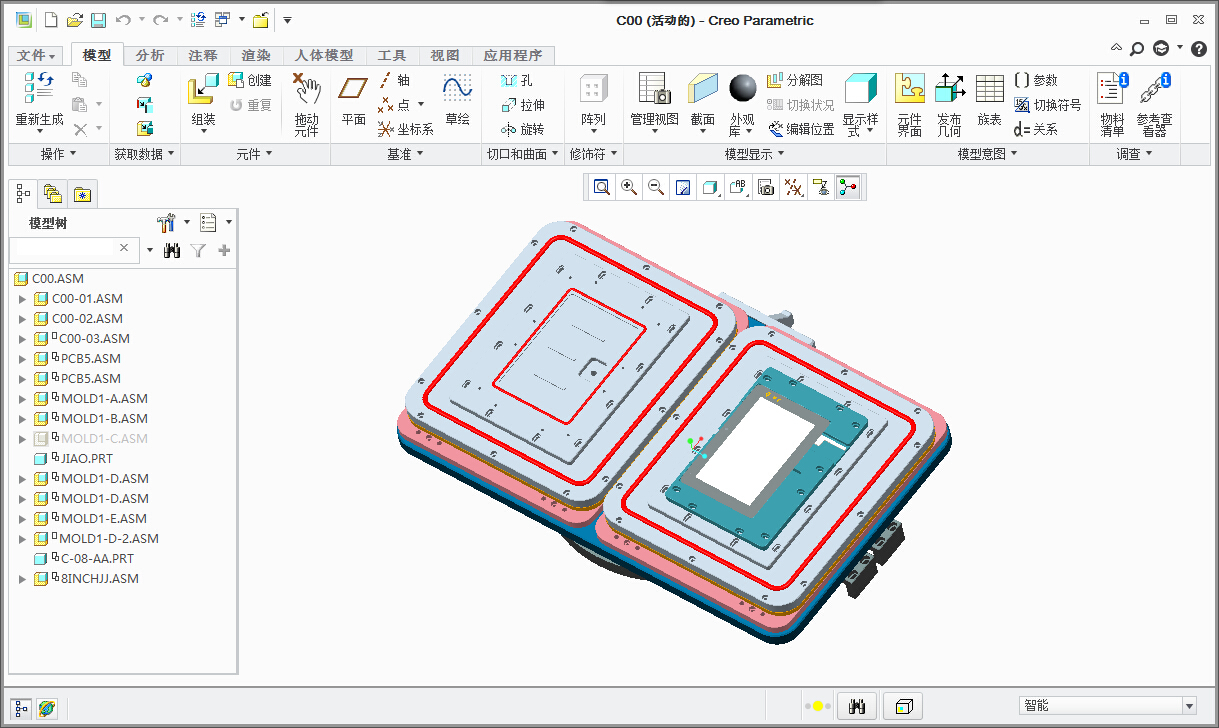Create a 坐标系 coordinate system
This screenshot has width=1219, height=728.
pos(405,129)
